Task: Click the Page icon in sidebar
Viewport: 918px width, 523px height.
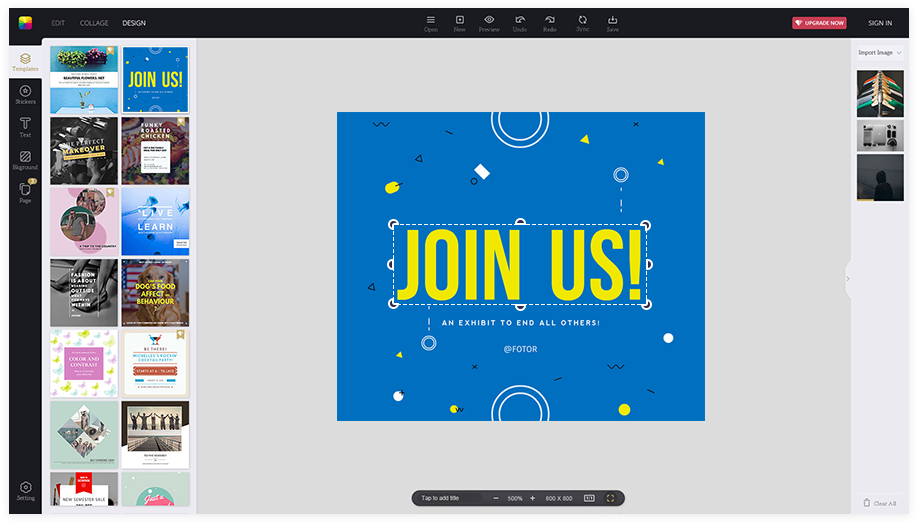Action: click(x=25, y=192)
